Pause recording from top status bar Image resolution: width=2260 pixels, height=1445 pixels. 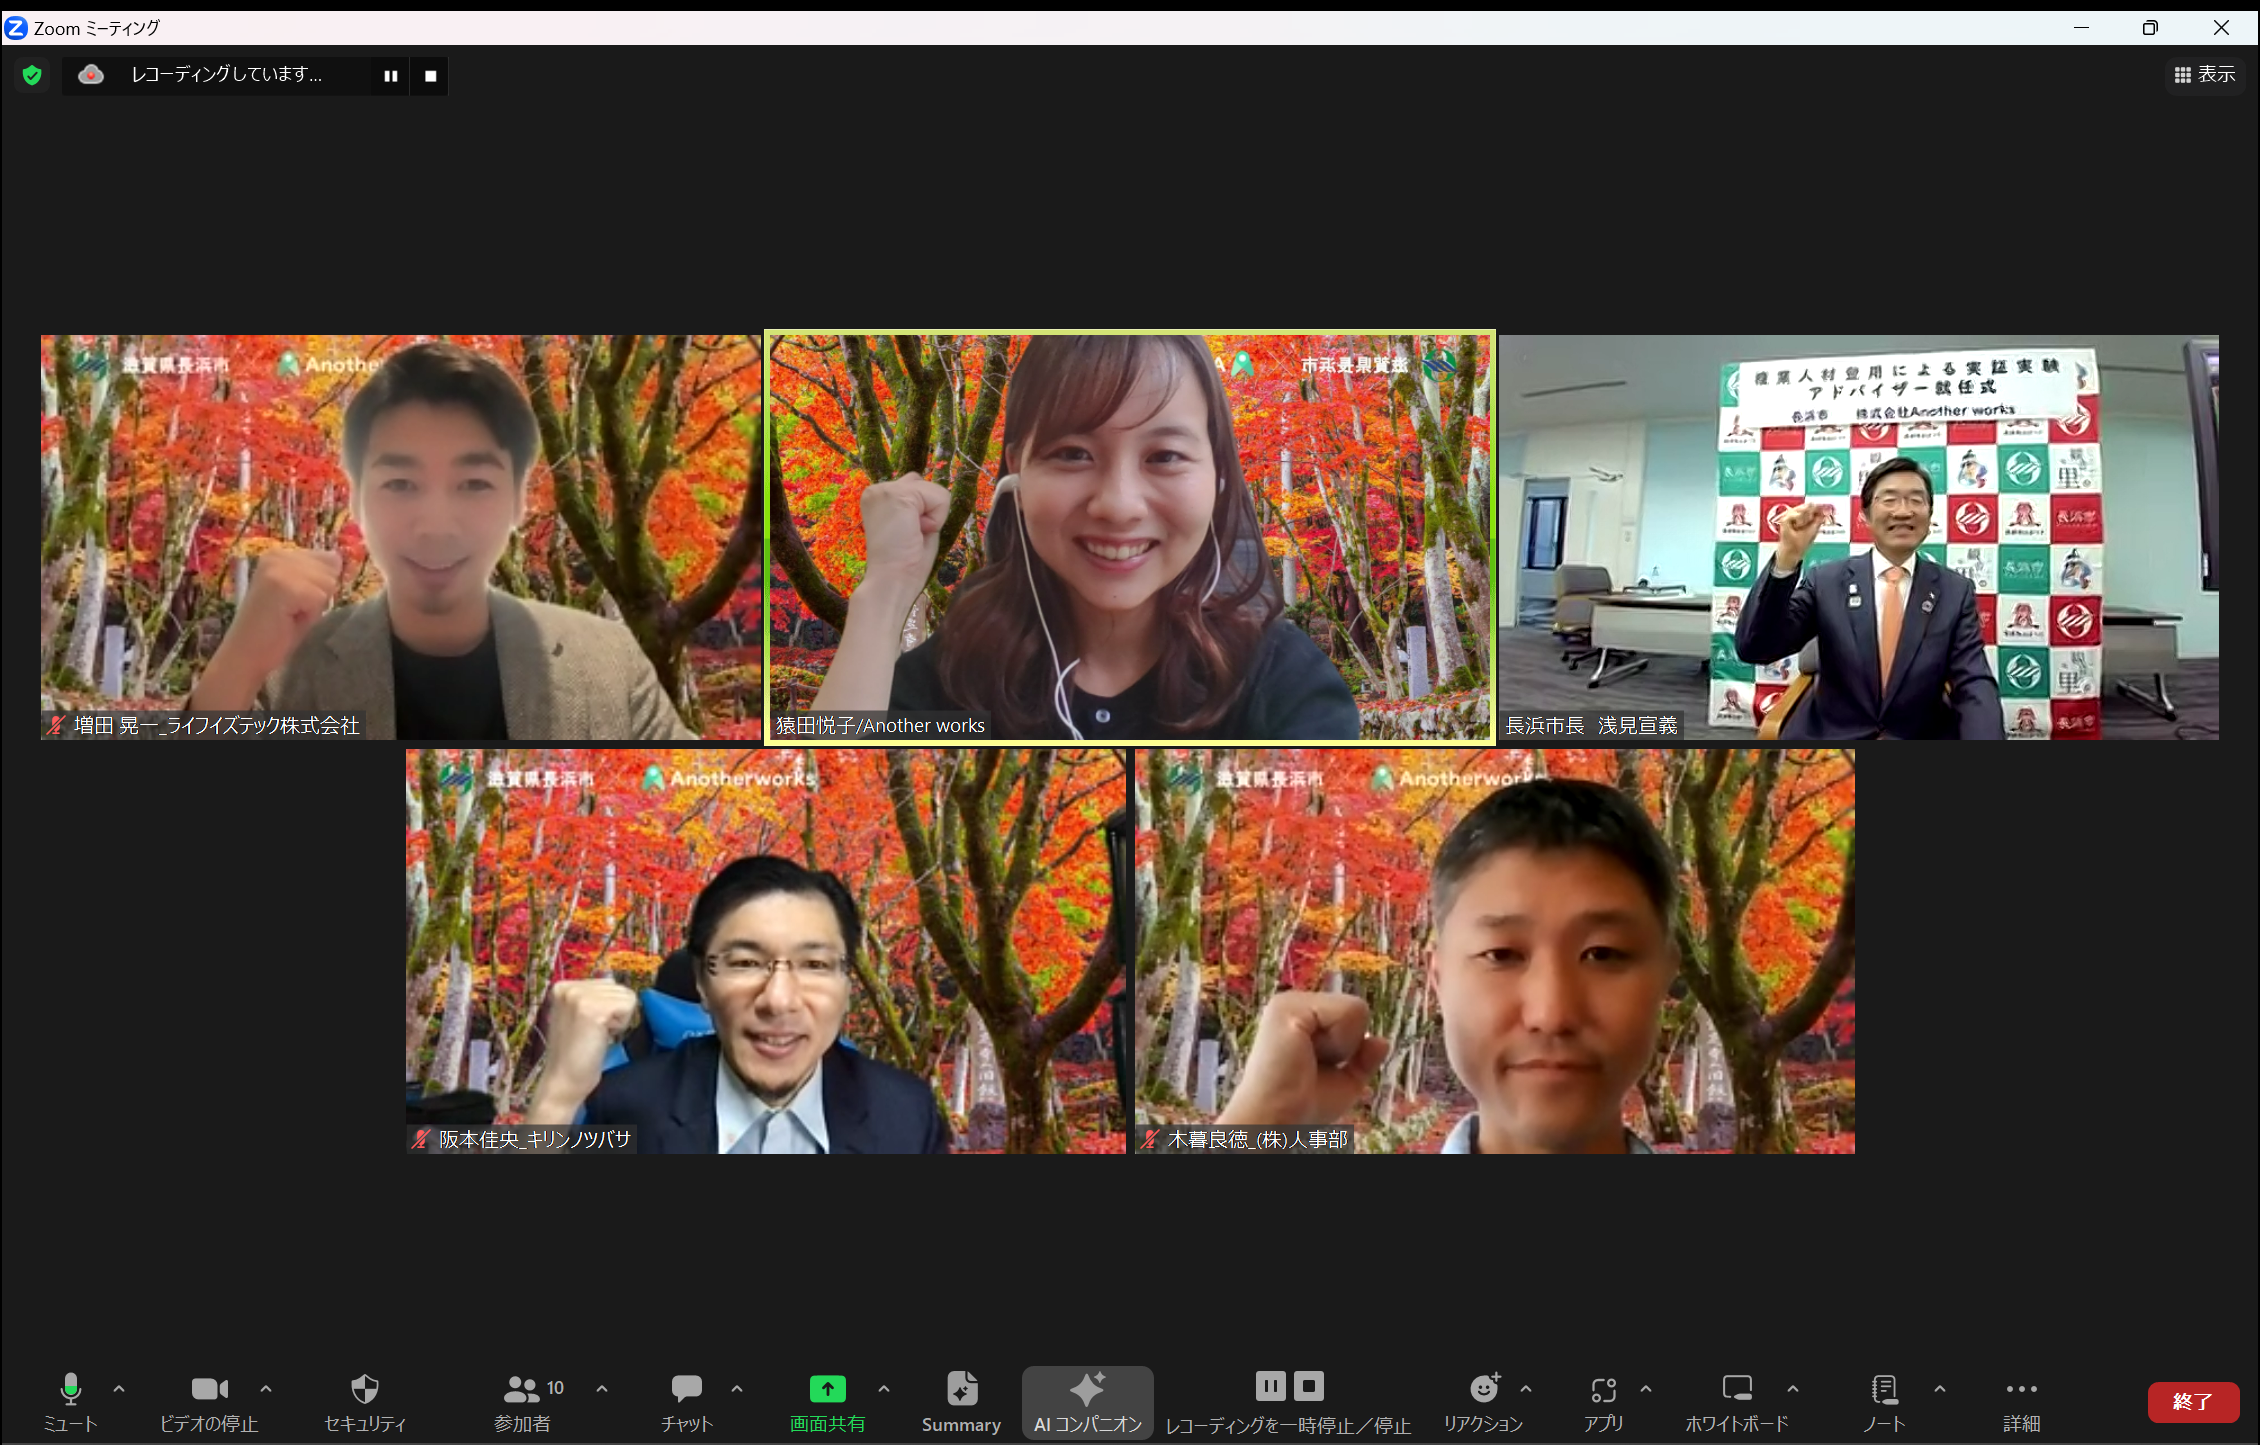(391, 76)
